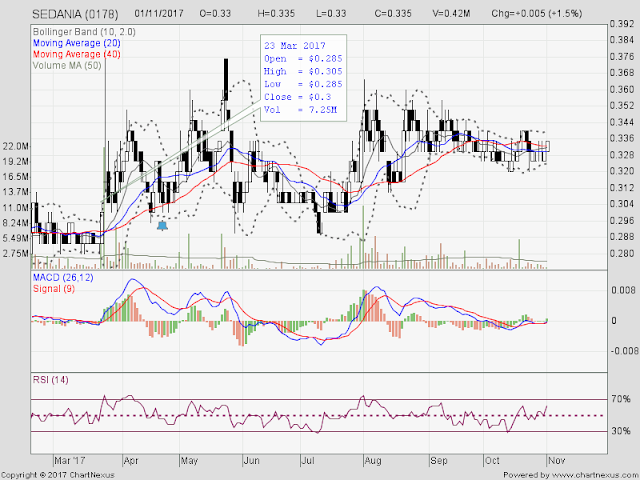Click the tooltip Open = $0.285 line

(303, 58)
